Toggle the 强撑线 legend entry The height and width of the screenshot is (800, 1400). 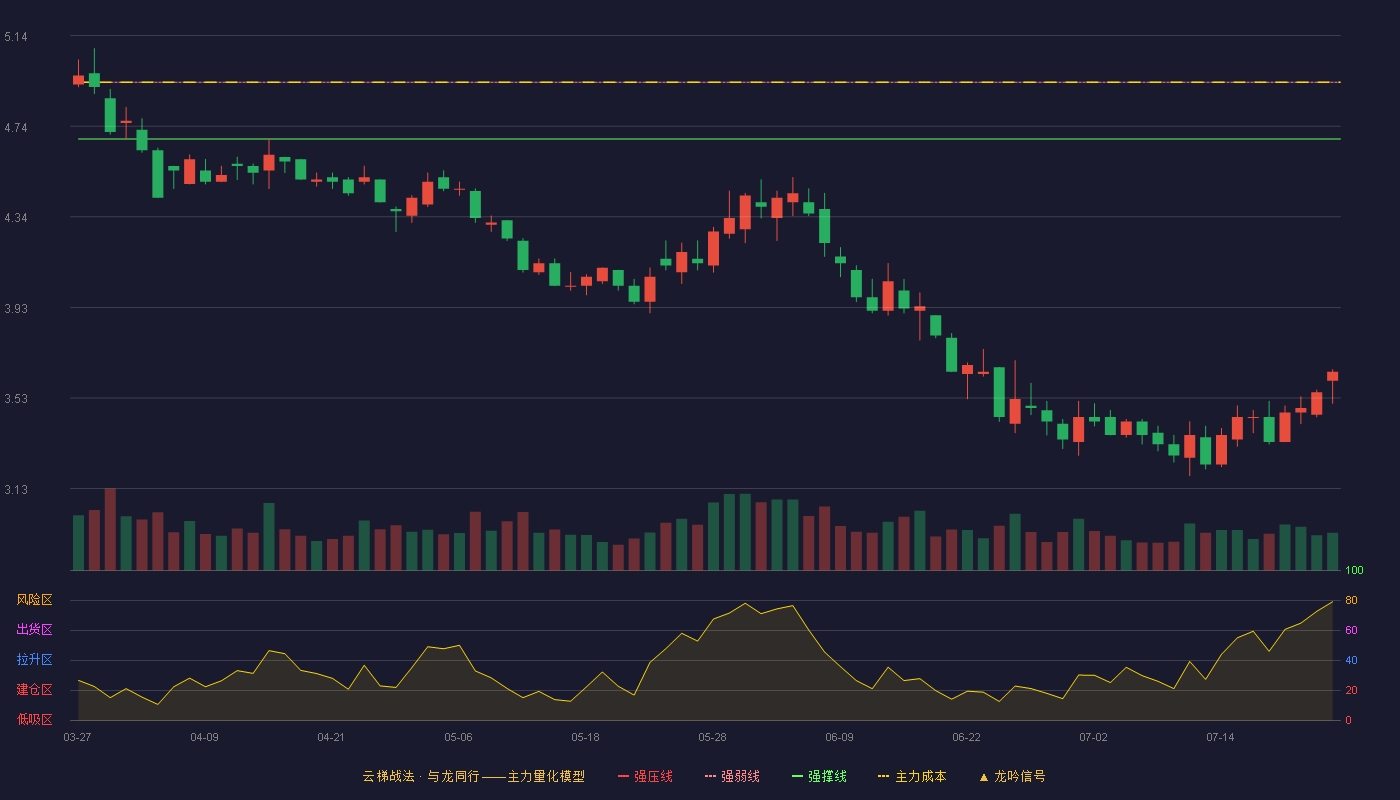(819, 776)
